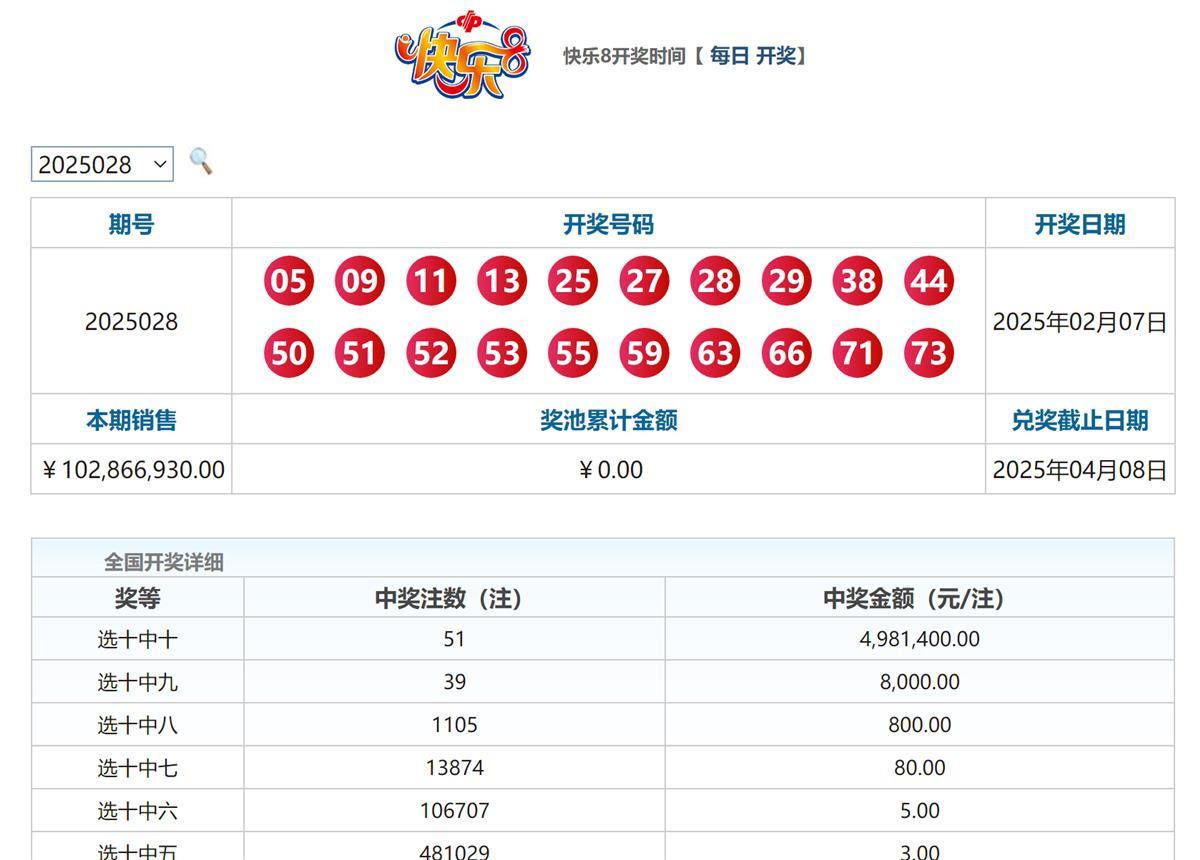The image size is (1200, 860).
Task: Click the 4,981,400.00 prize amount cell
Action: tap(919, 639)
